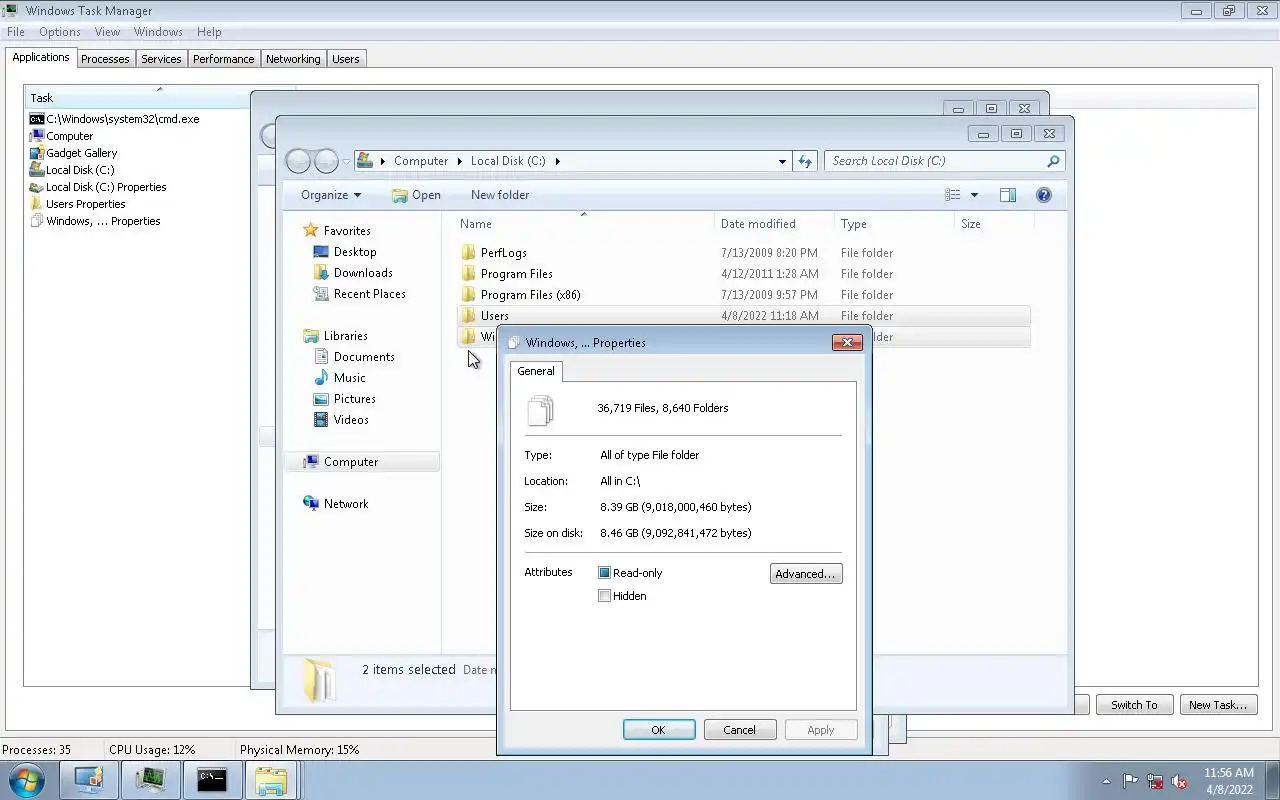Switch to the Services tab
Viewport: 1280px width, 800px height.
point(161,59)
